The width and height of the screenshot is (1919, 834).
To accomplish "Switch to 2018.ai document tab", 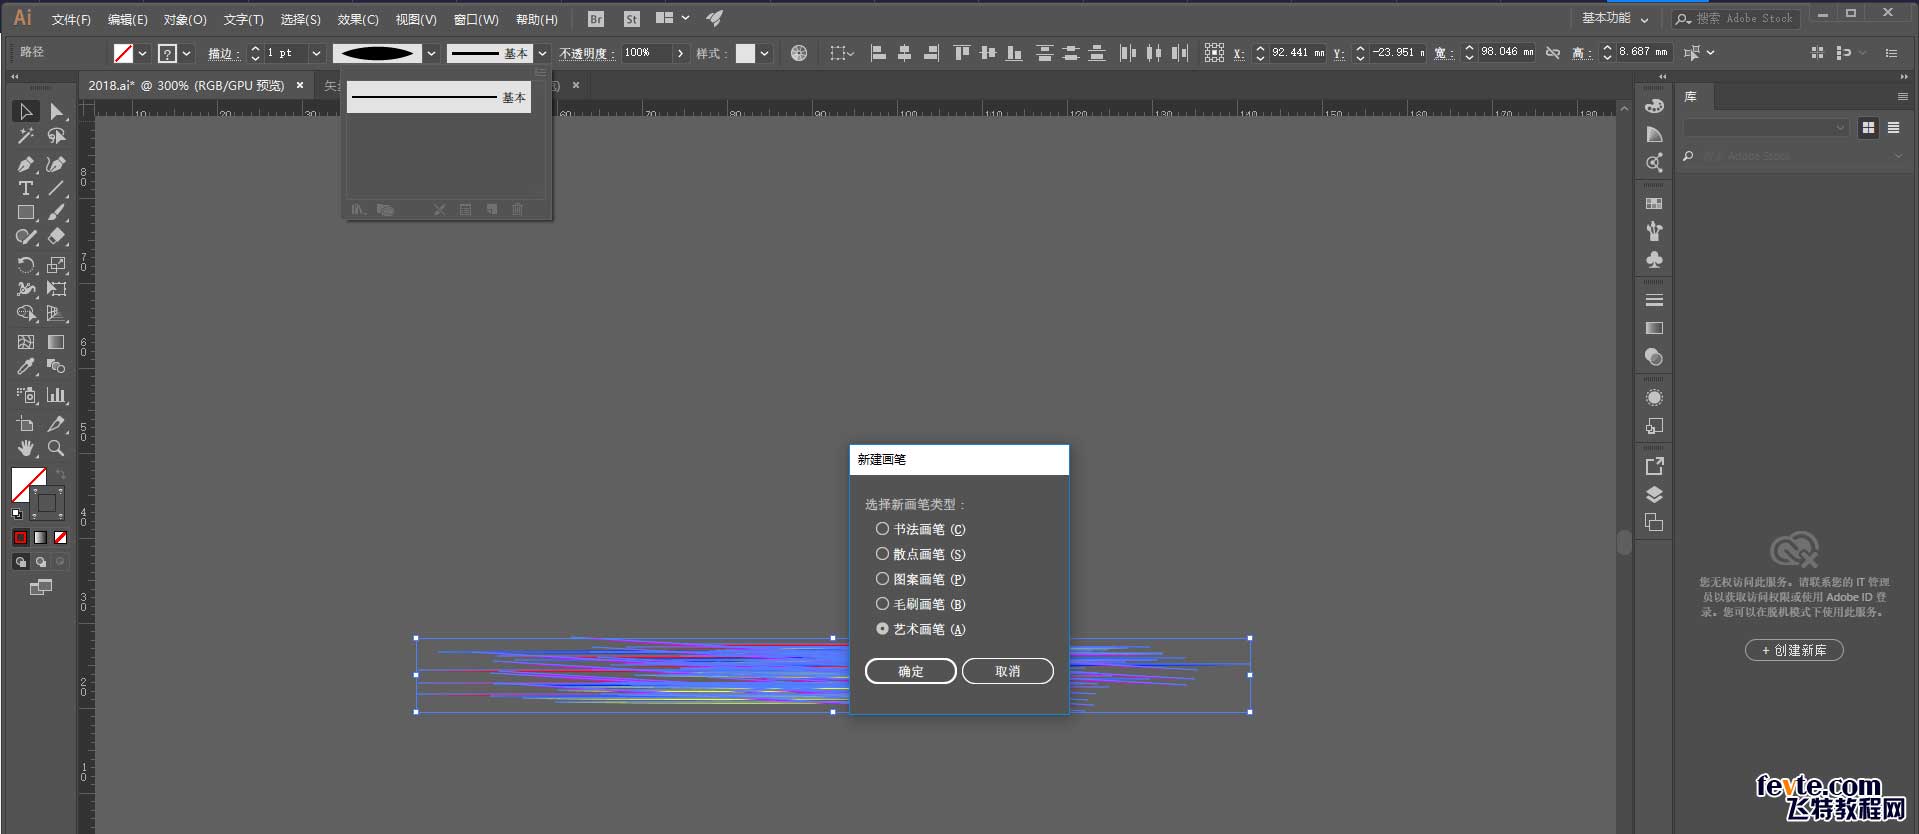I will click(187, 86).
